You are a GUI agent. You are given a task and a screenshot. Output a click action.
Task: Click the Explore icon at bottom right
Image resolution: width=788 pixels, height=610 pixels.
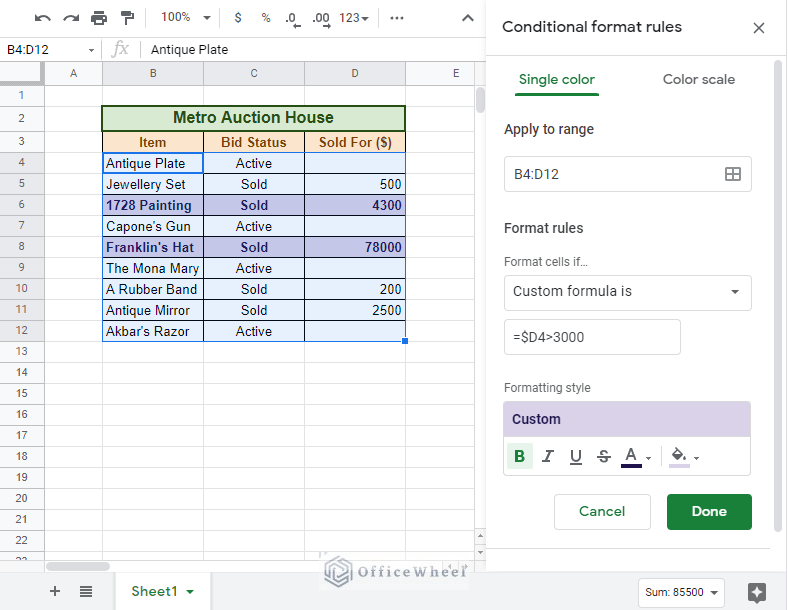pyautogui.click(x=757, y=592)
